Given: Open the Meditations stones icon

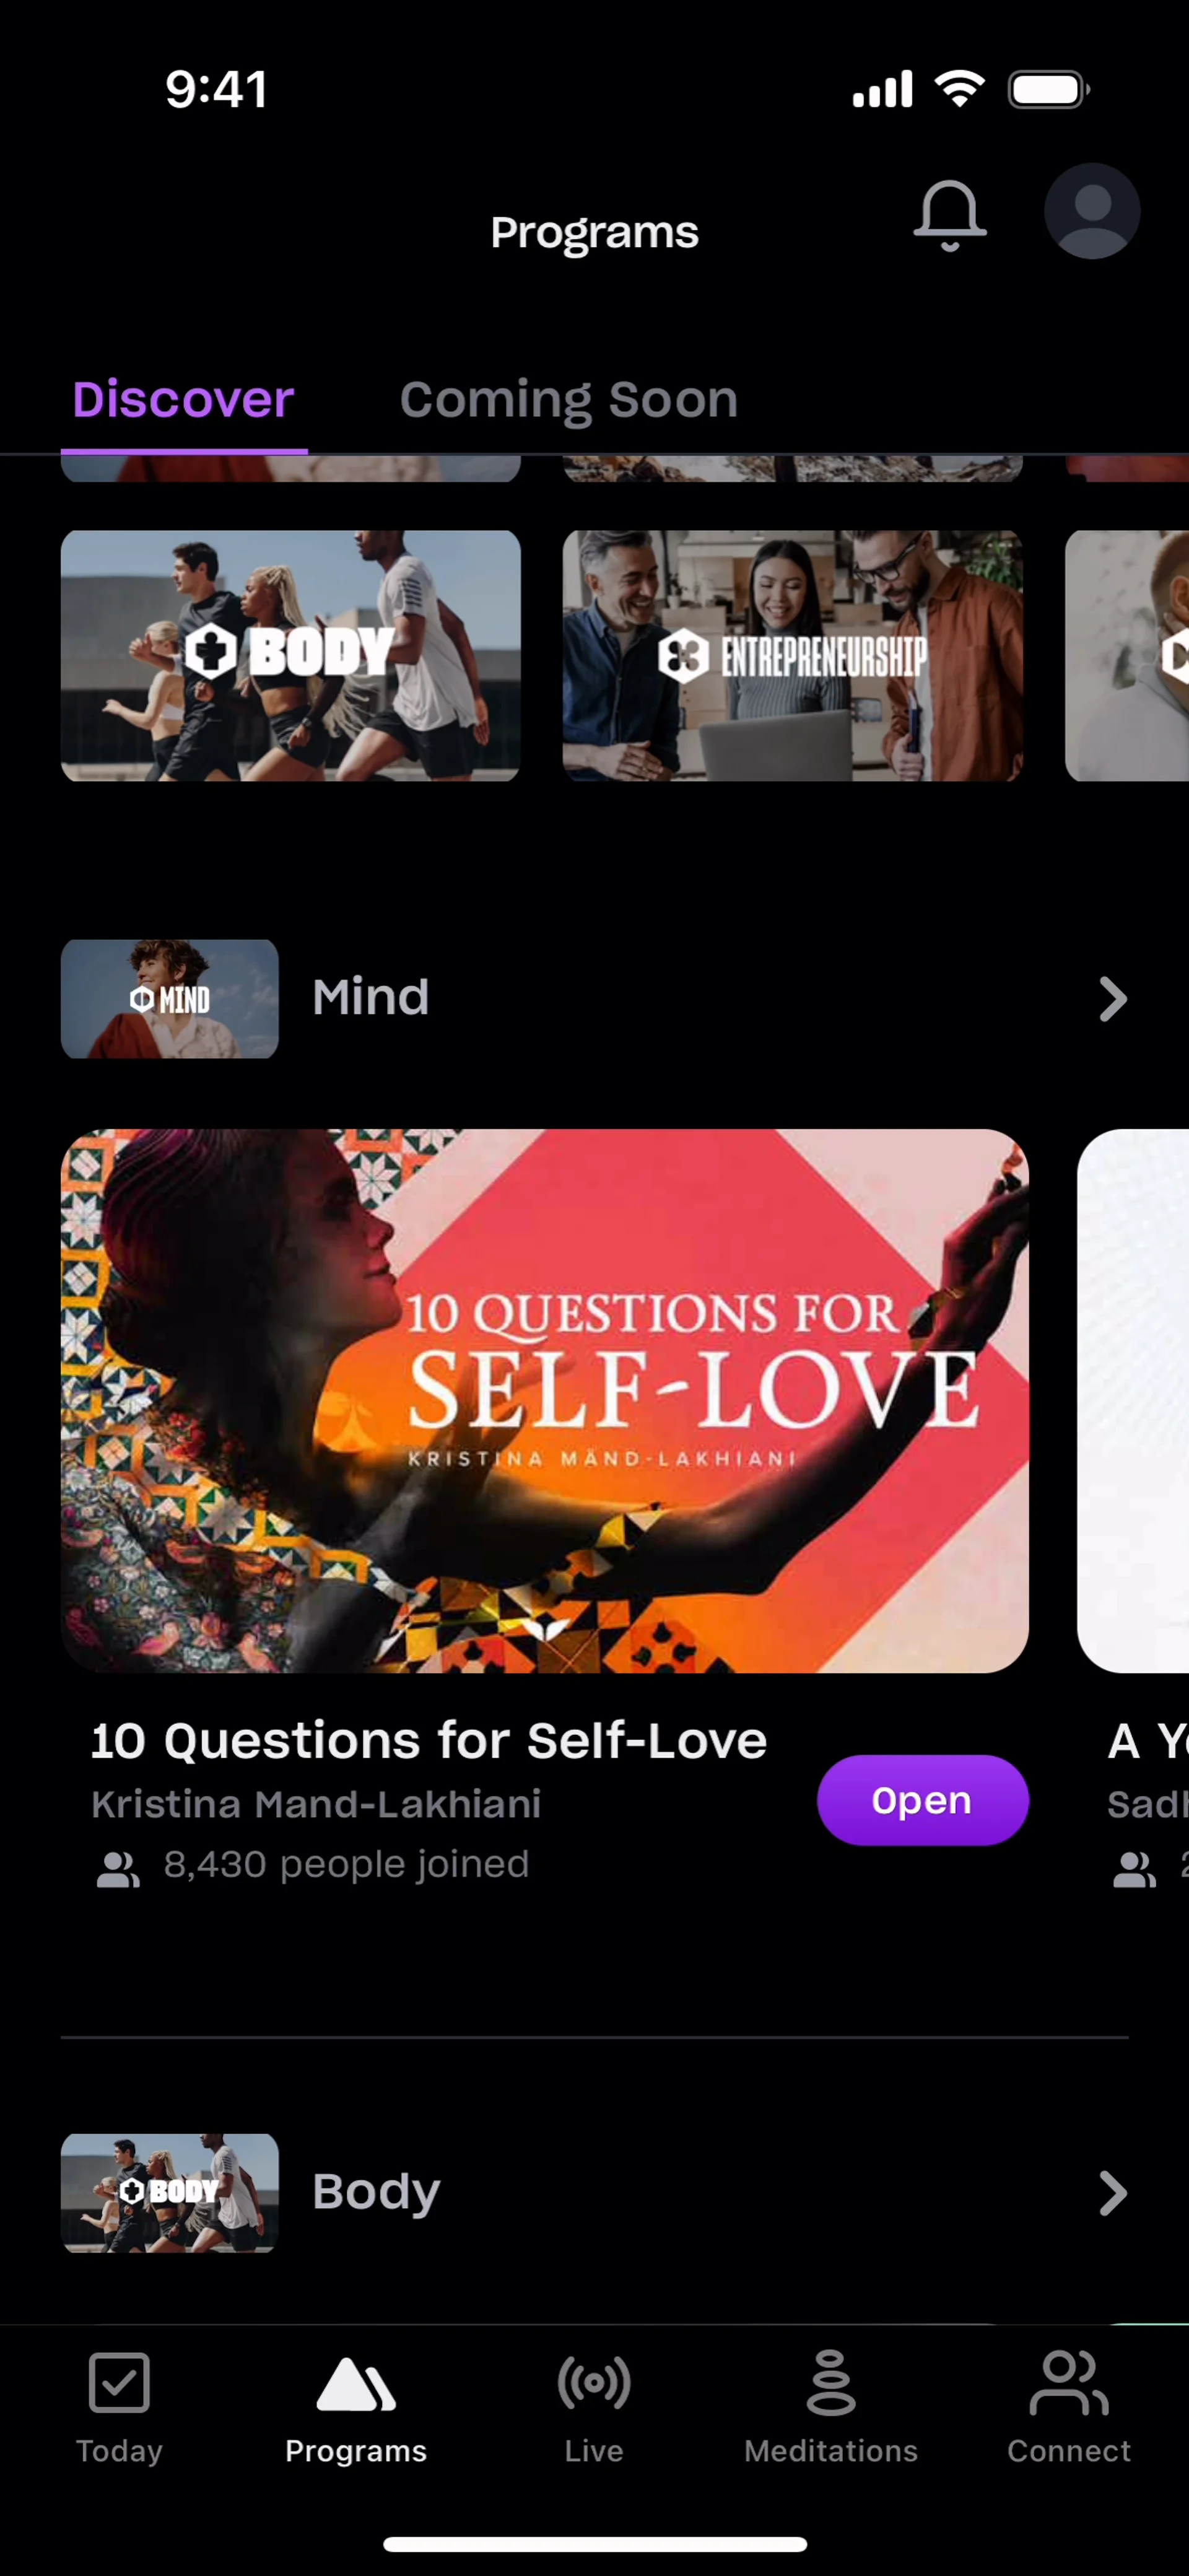Looking at the screenshot, I should (831, 2383).
